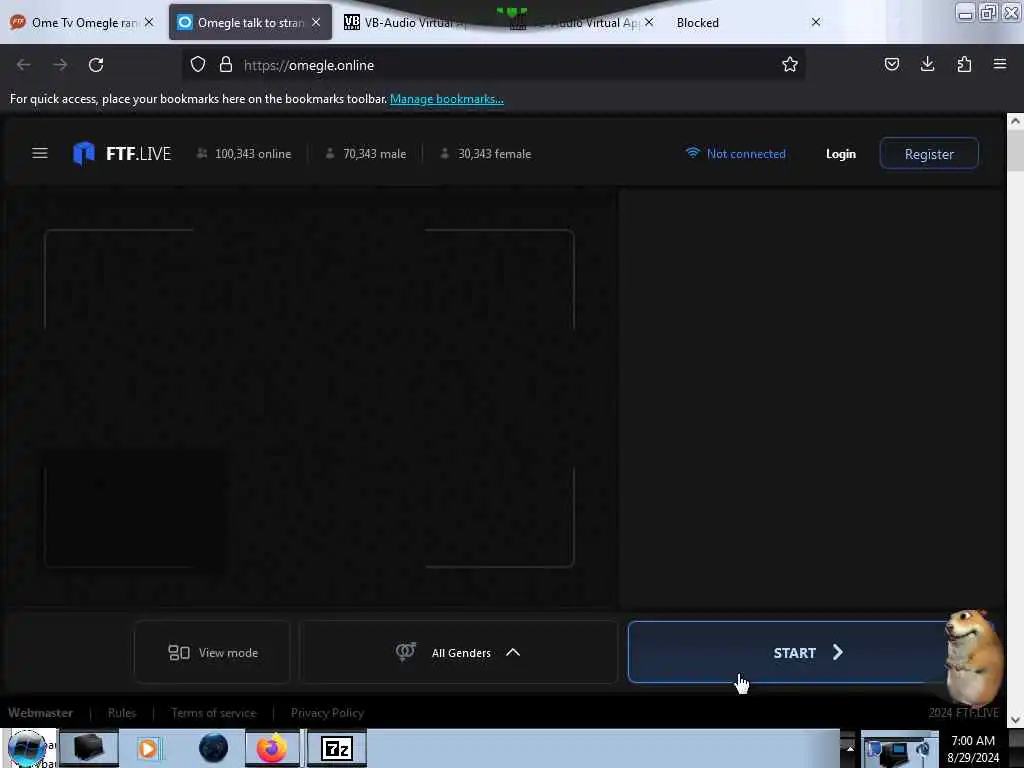Viewport: 1024px width, 768px height.
Task: Click the hamster mascot image
Action: 974,658
